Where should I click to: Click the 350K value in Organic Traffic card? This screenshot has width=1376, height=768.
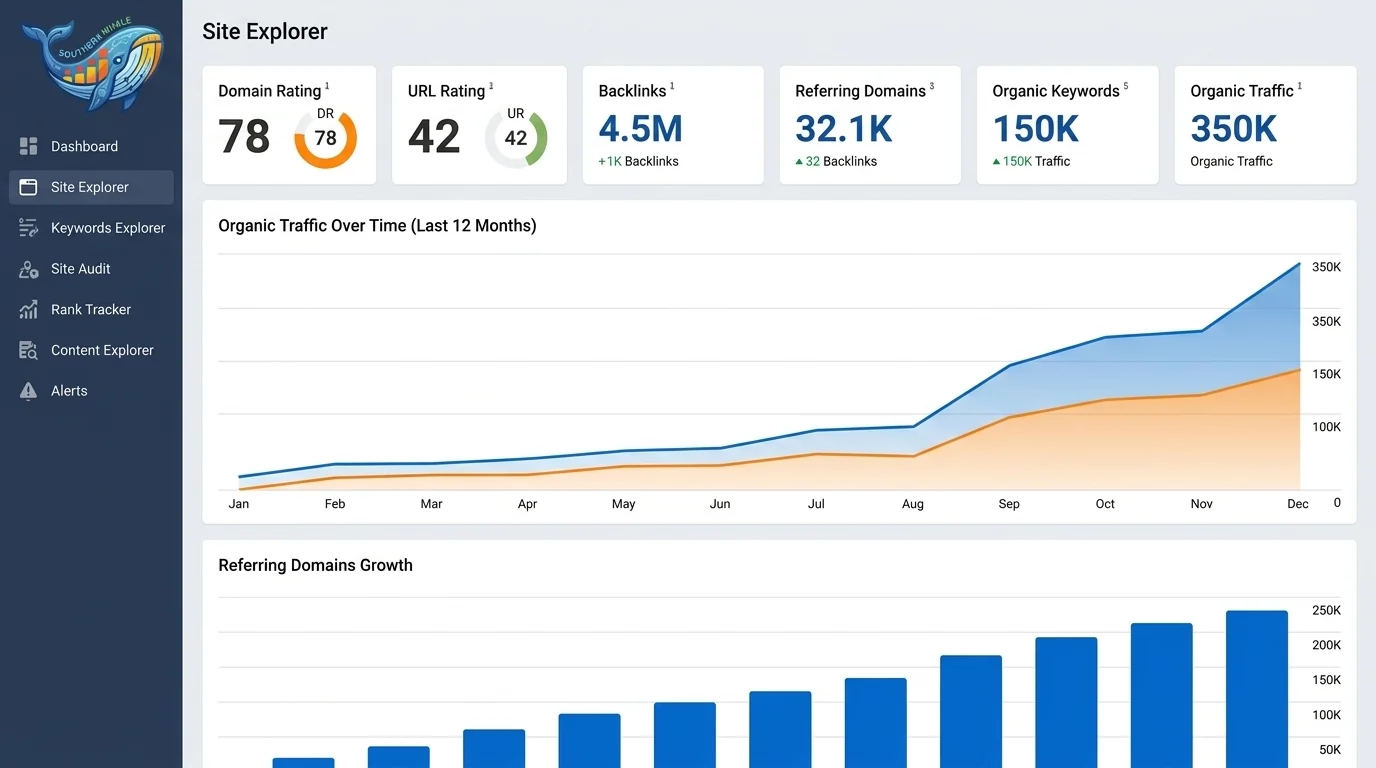tap(1234, 129)
